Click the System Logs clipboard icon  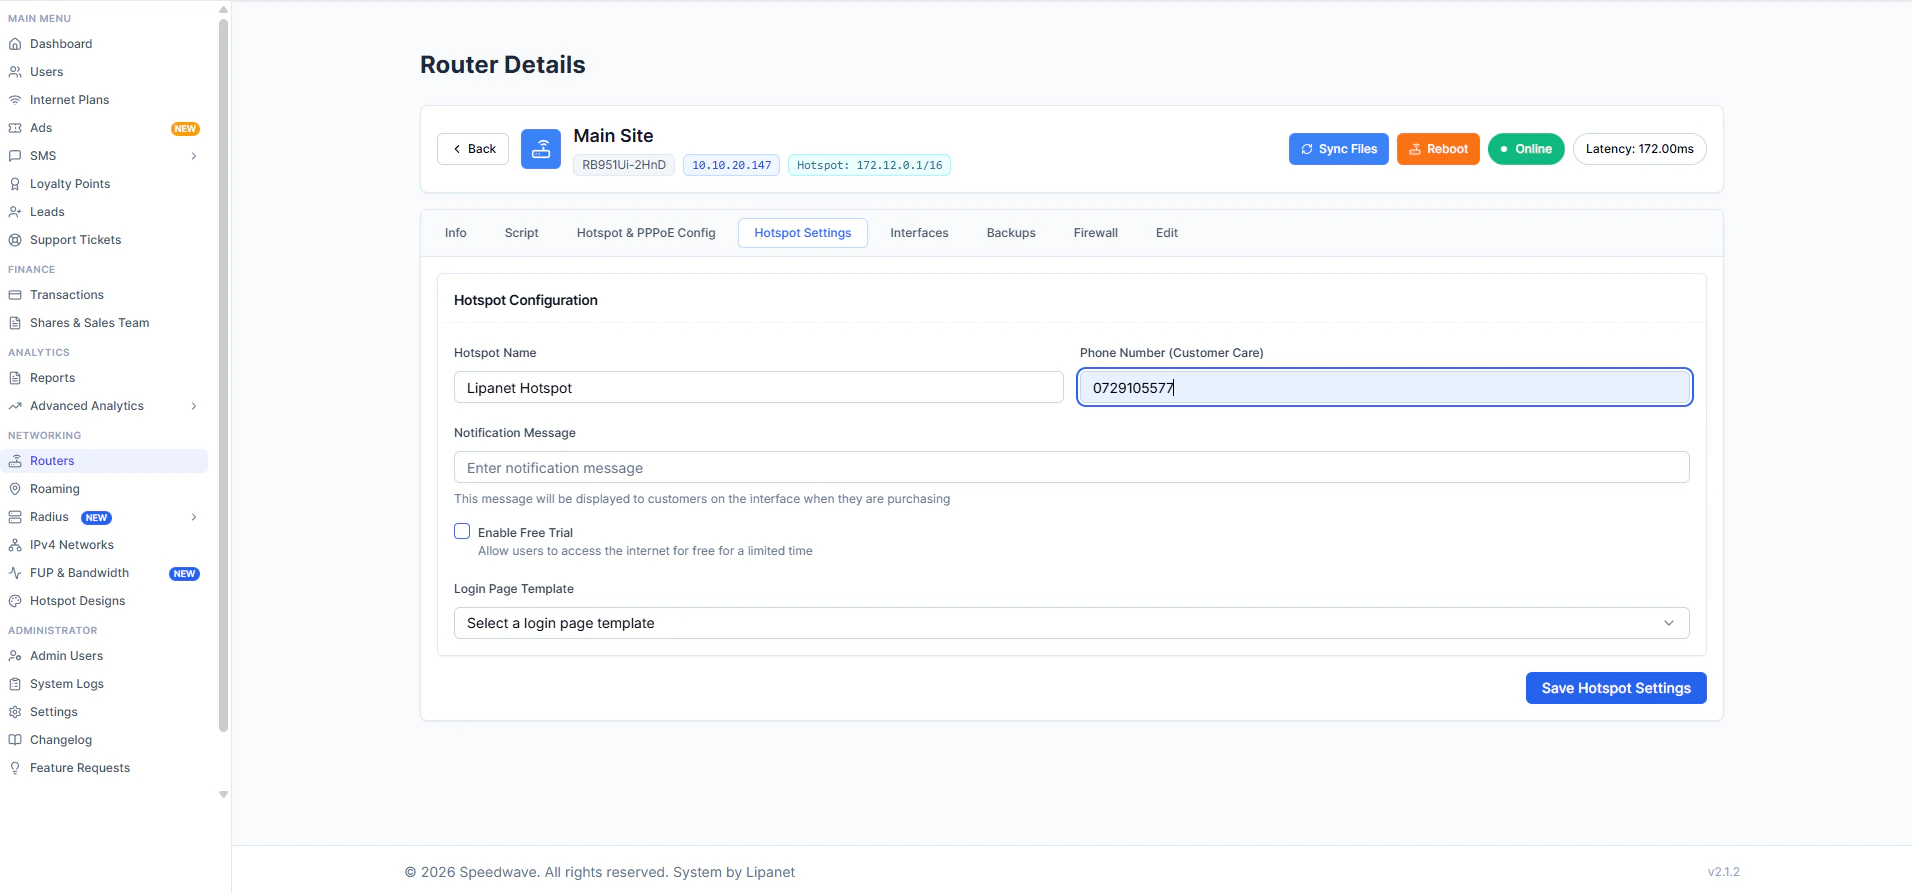(15, 684)
